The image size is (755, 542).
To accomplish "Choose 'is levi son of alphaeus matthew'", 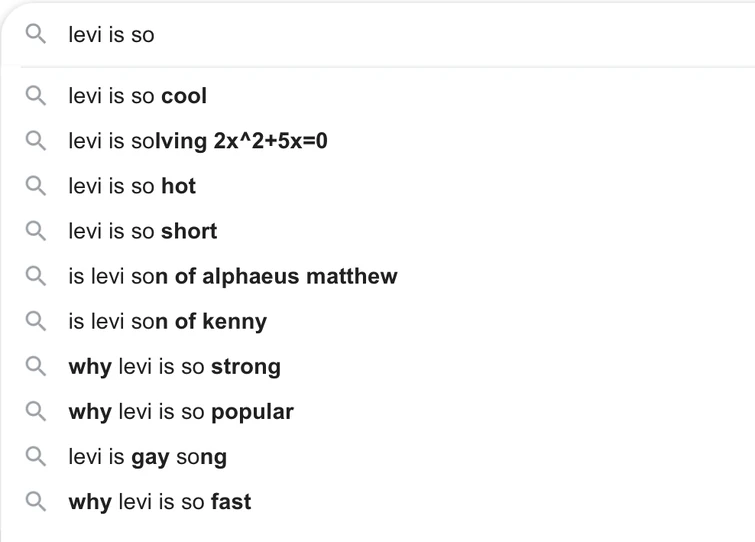I will point(233,276).
